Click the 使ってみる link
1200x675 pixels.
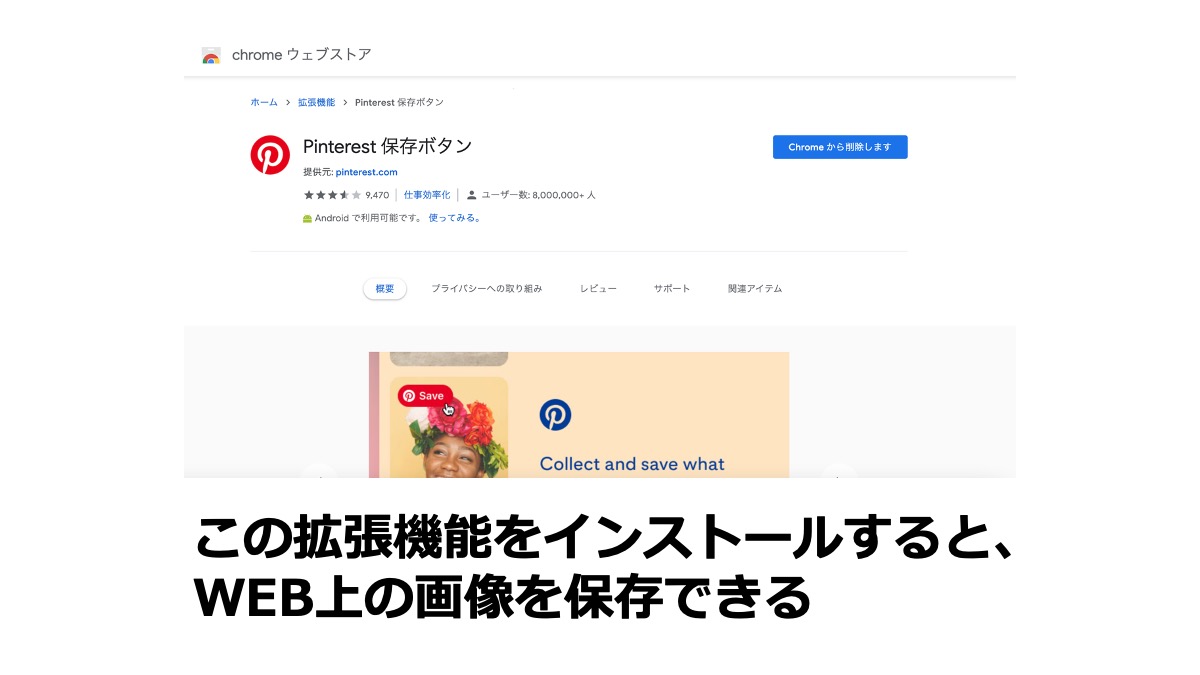click(455, 218)
